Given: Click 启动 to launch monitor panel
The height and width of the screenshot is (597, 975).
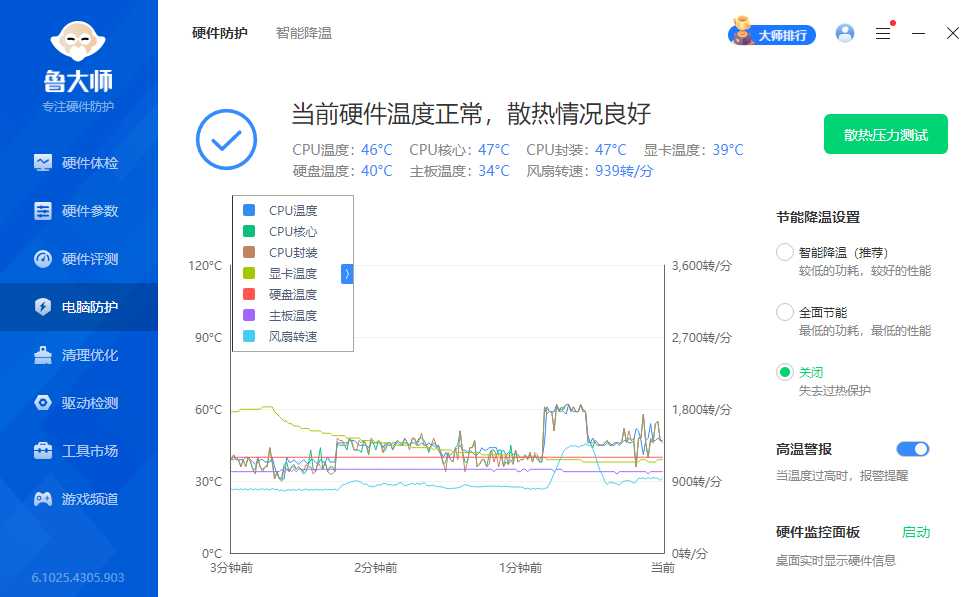Looking at the screenshot, I should pyautogui.click(x=916, y=532).
